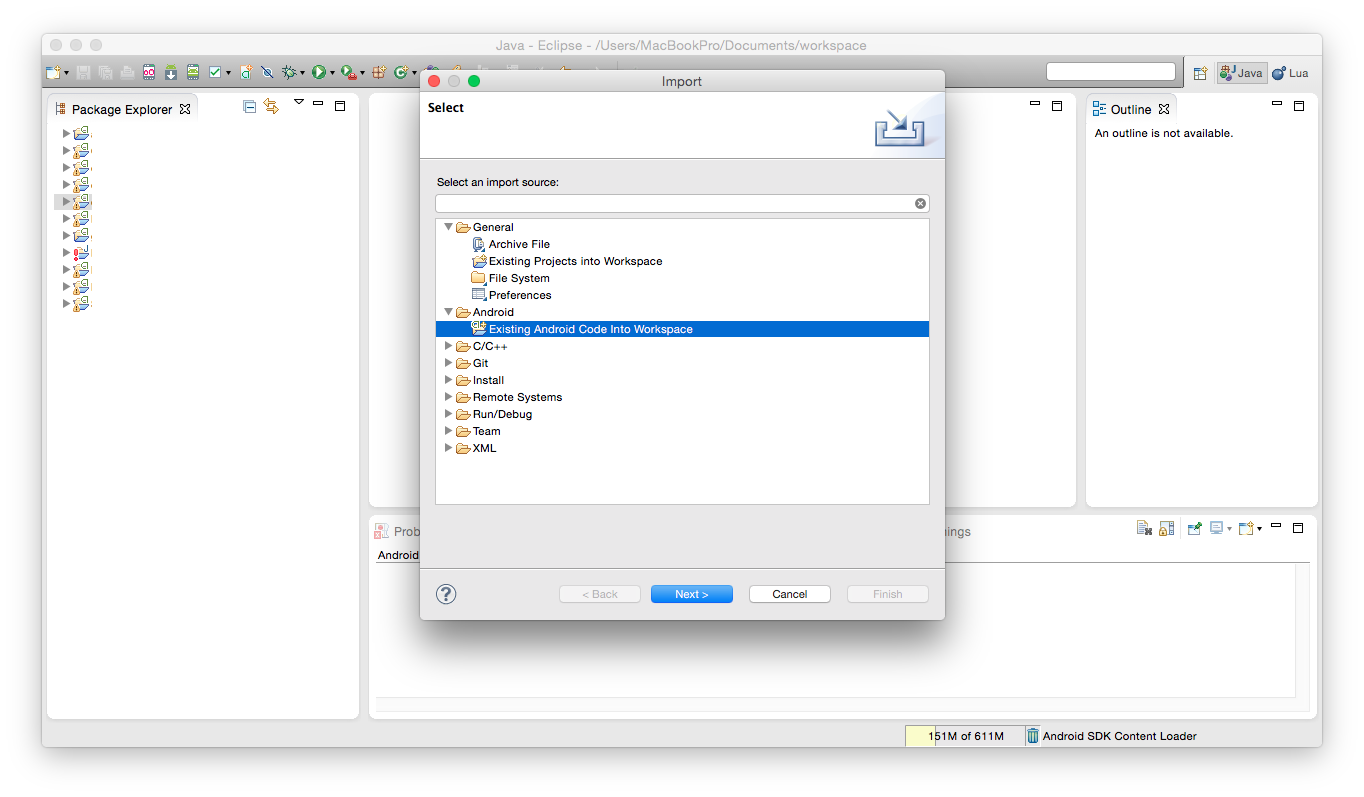Open the Lint checkmark dropdown arrow
Image resolution: width=1364 pixels, height=797 pixels.
coord(228,73)
